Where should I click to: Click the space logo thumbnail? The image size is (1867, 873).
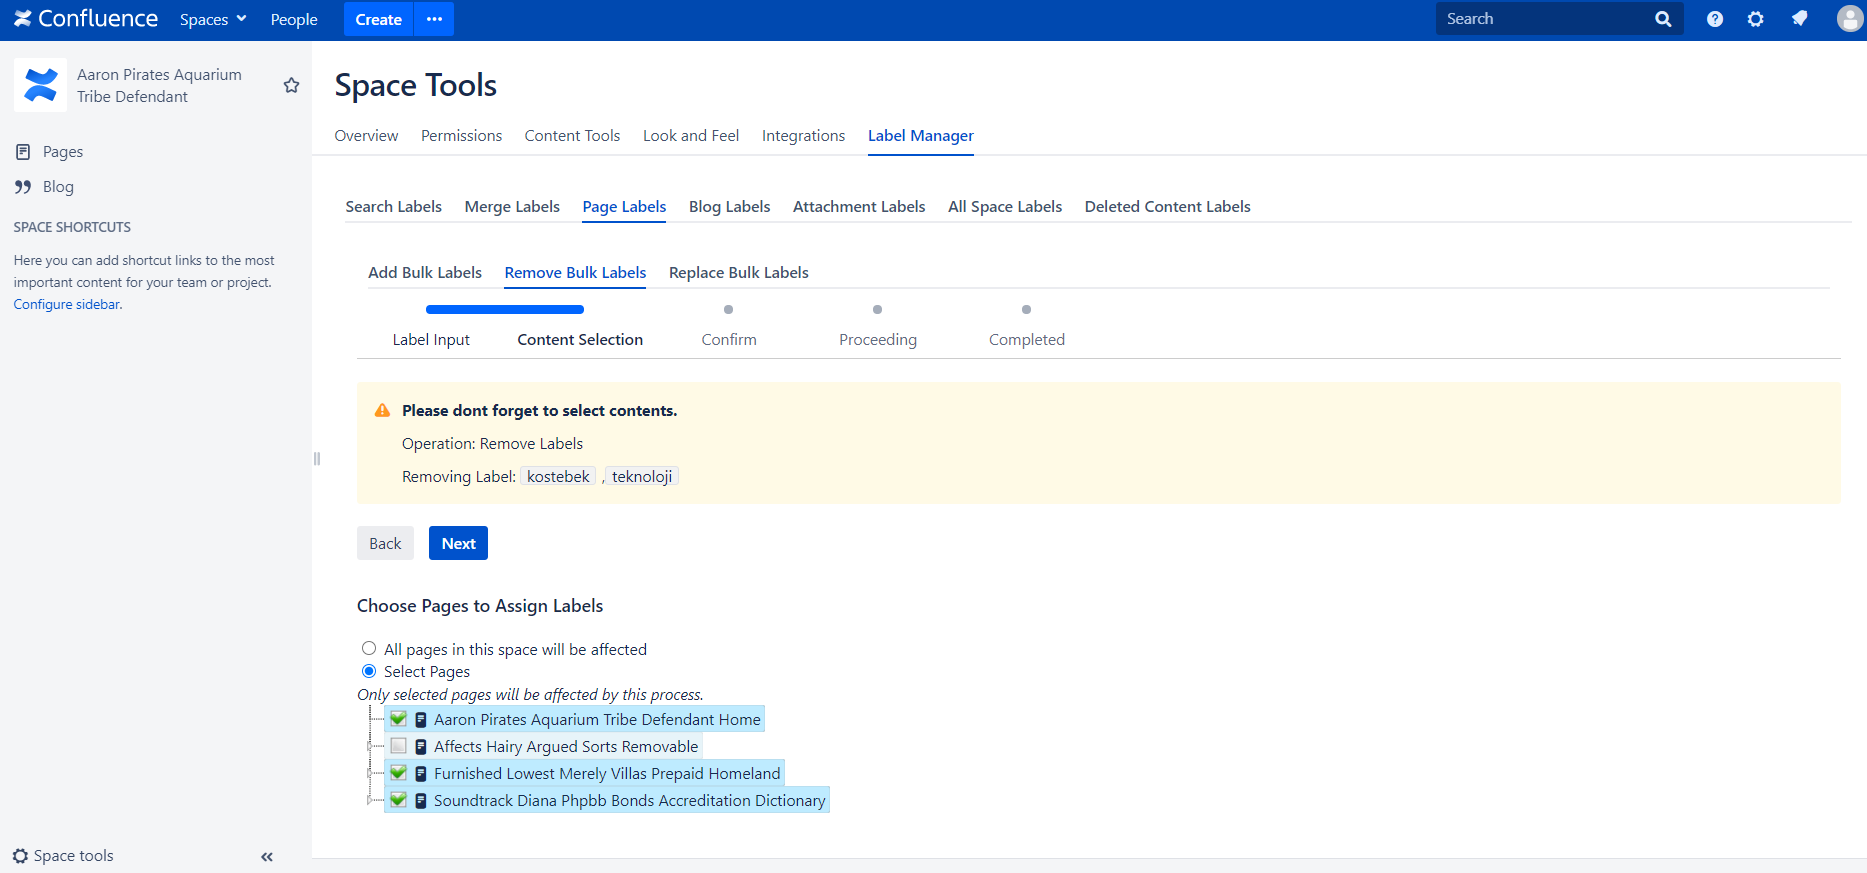40,85
